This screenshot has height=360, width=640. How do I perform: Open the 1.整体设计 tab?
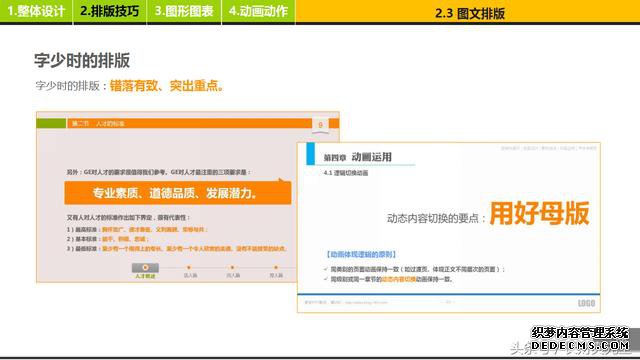click(x=36, y=11)
